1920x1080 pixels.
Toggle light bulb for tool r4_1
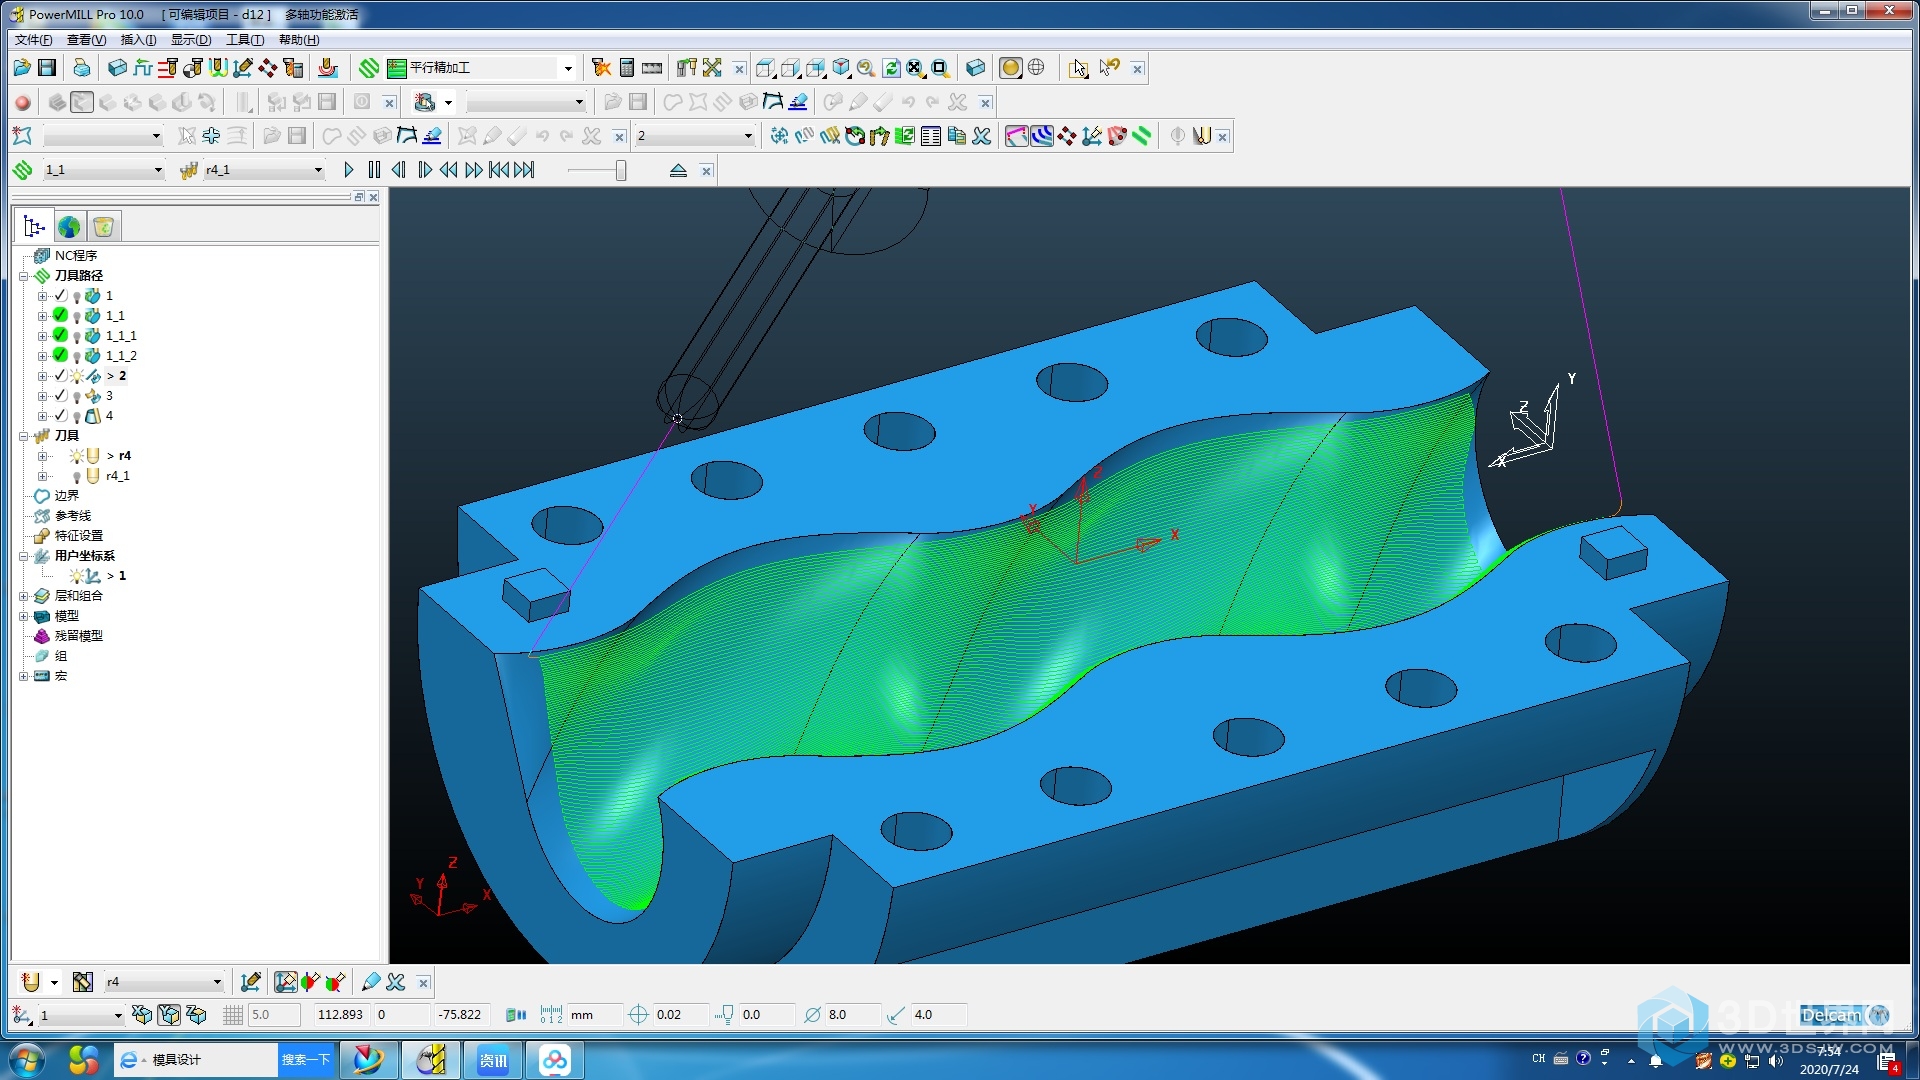tap(77, 476)
